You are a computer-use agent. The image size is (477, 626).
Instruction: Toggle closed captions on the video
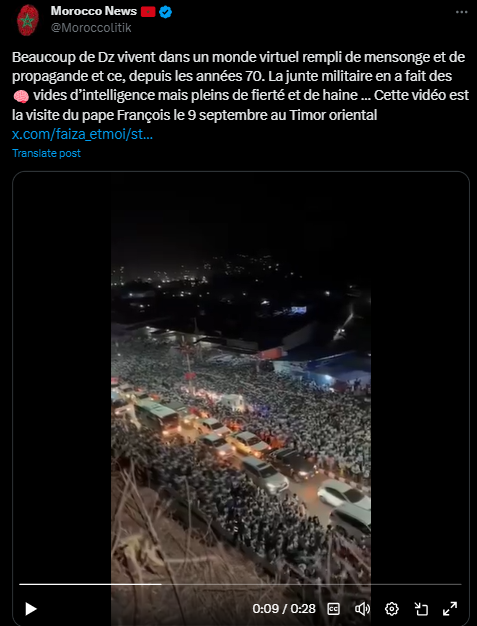333,609
